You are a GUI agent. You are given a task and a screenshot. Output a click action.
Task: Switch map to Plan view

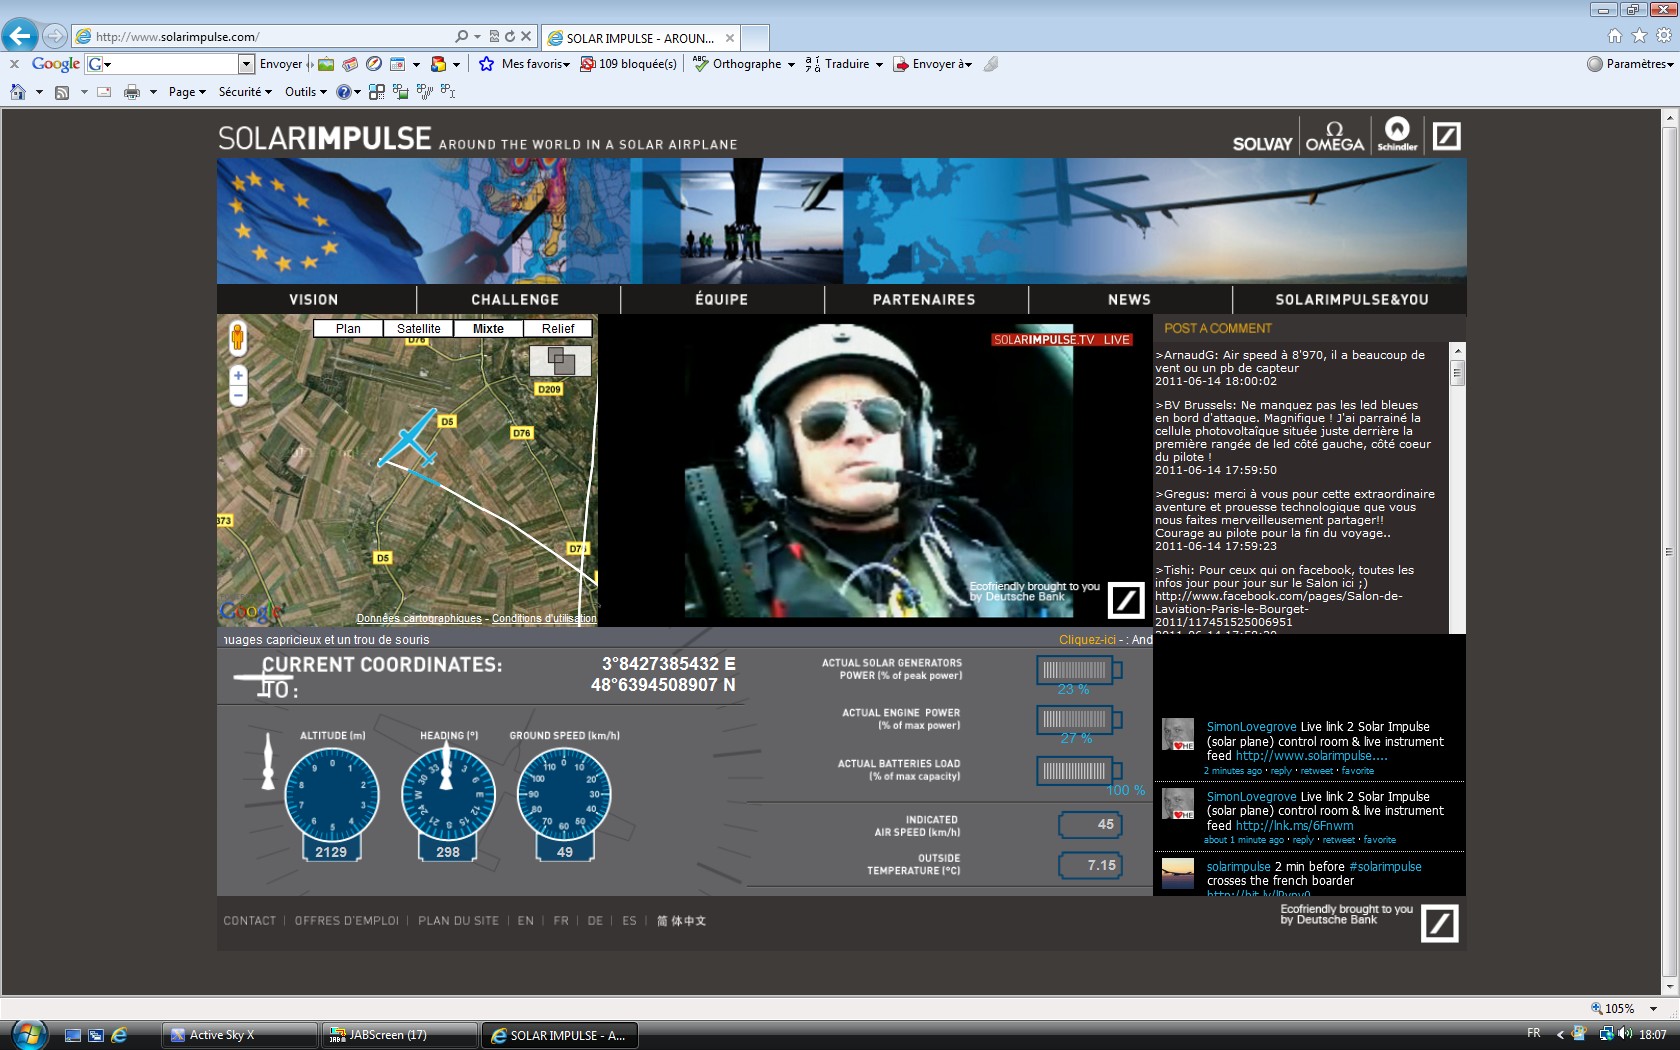click(x=348, y=328)
